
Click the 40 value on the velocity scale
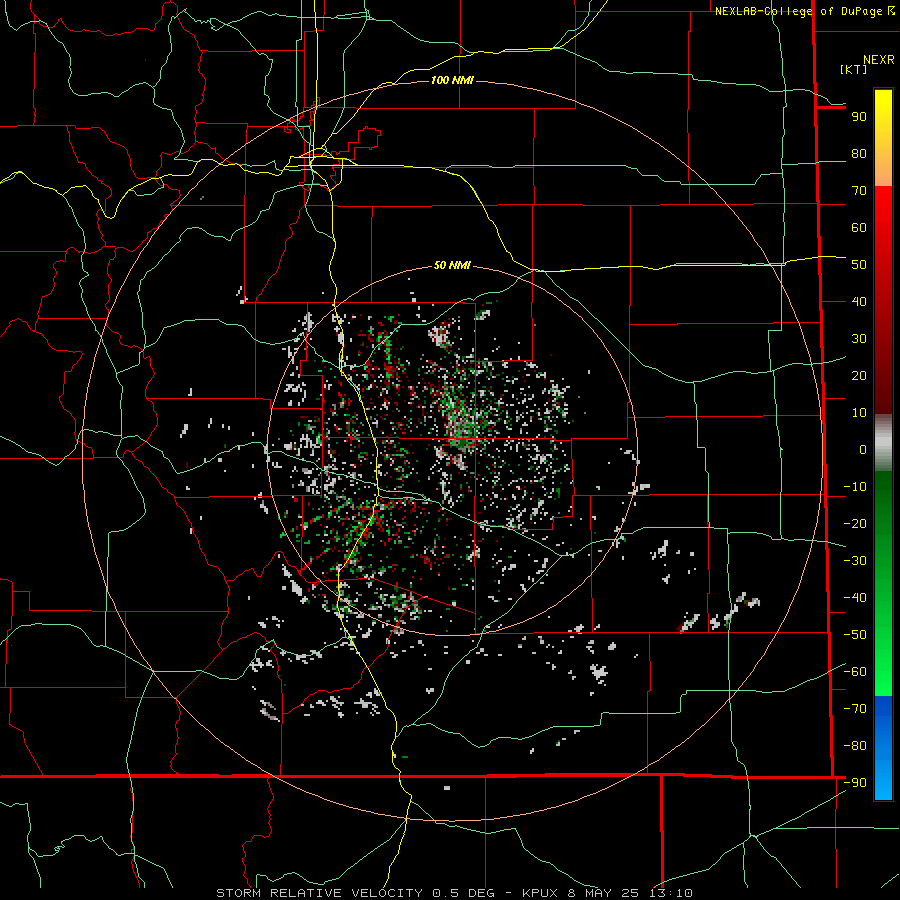click(859, 302)
